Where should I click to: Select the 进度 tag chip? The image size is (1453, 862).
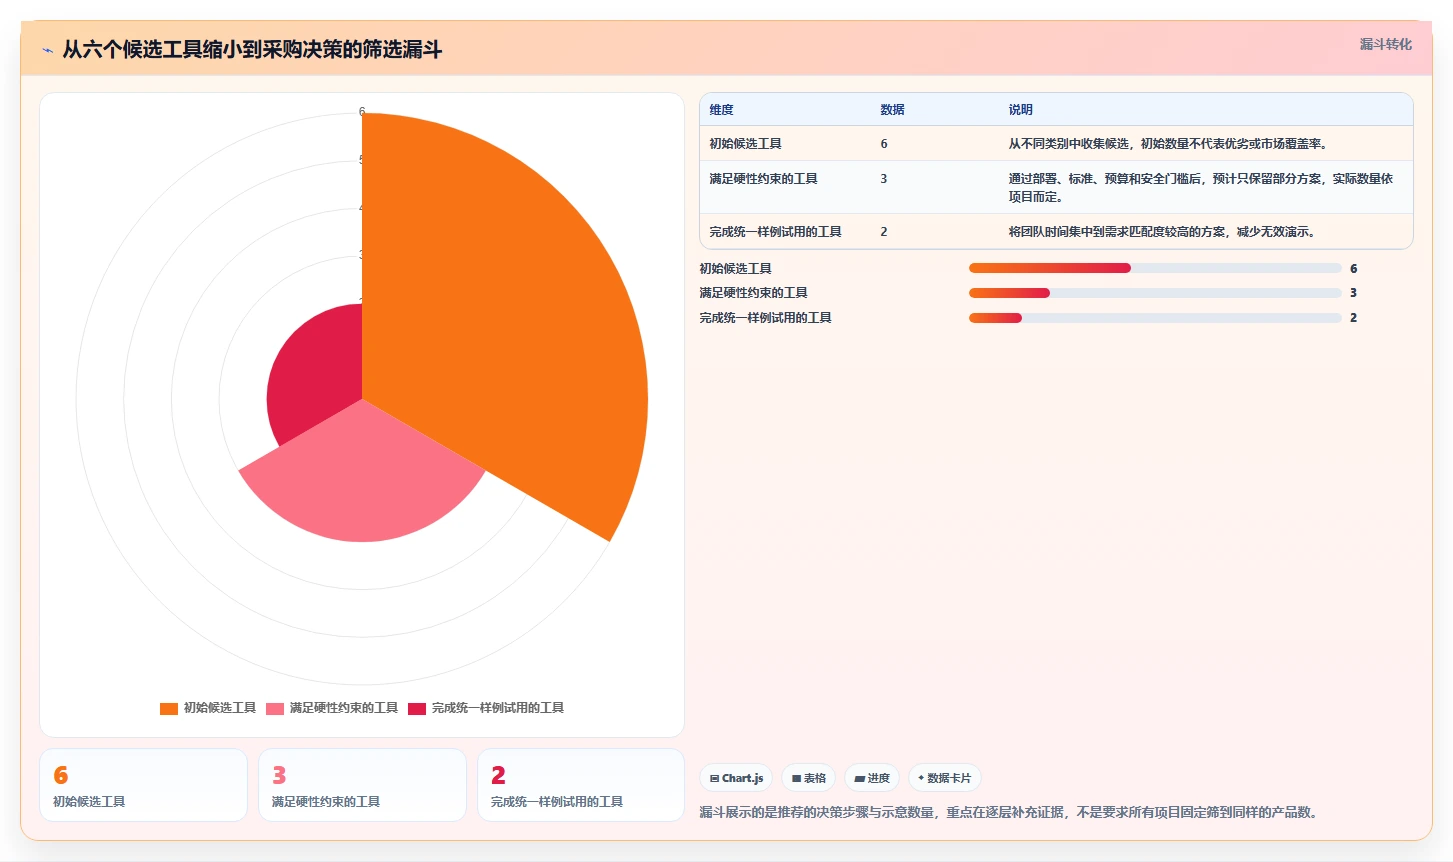[x=872, y=778]
